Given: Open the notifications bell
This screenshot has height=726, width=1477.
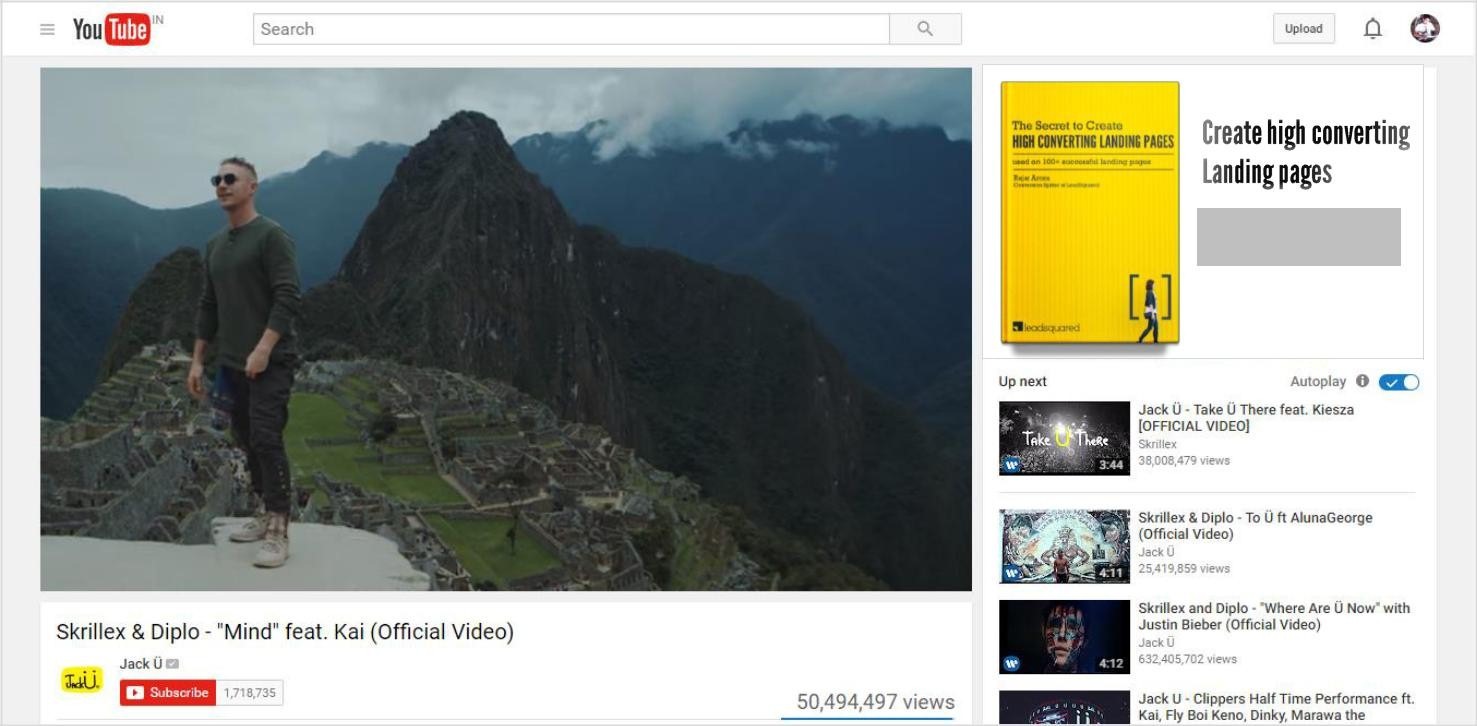Looking at the screenshot, I should 1373,29.
